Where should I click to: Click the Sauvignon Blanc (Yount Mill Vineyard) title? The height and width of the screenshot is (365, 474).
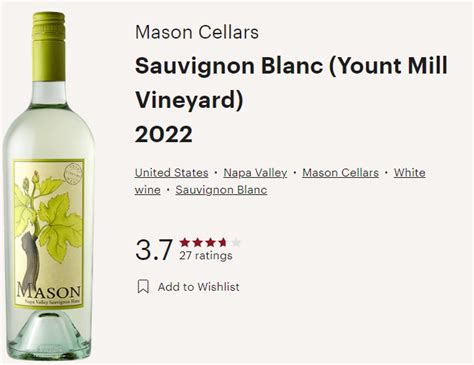pyautogui.click(x=291, y=82)
